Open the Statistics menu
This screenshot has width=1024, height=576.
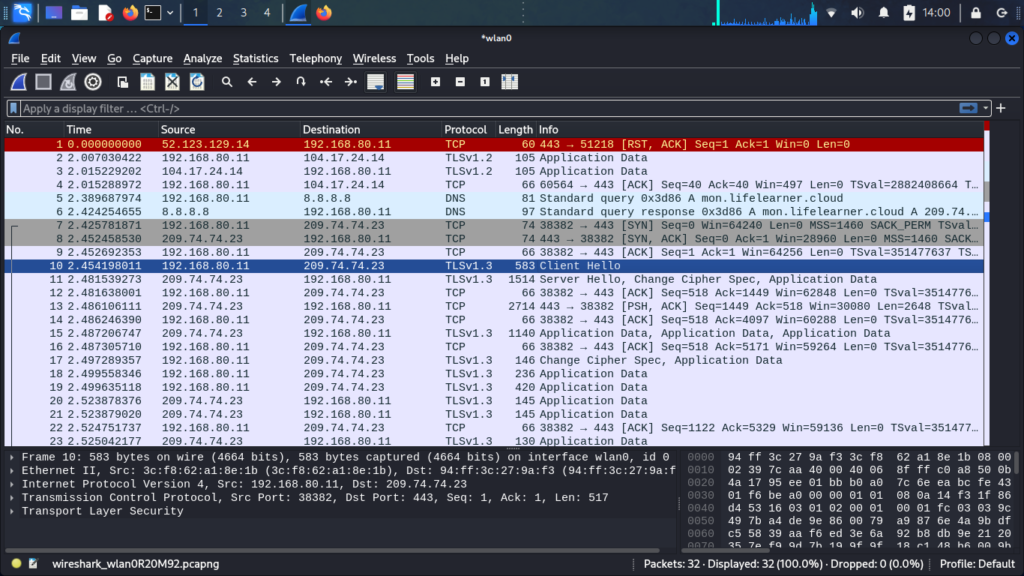[x=255, y=58]
